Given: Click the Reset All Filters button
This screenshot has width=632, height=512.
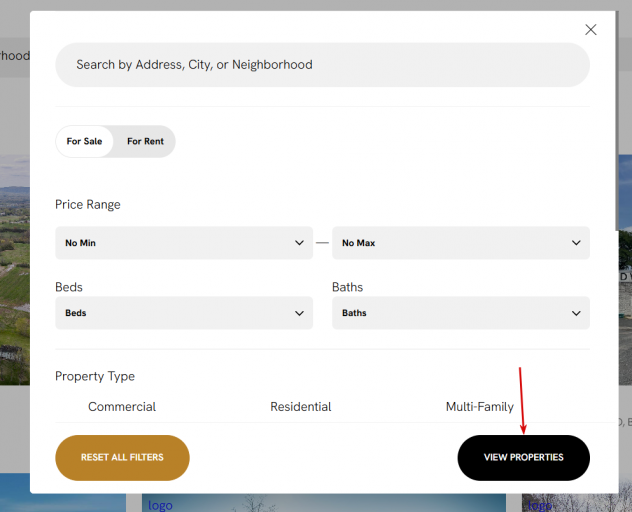Looking at the screenshot, I should click(122, 458).
